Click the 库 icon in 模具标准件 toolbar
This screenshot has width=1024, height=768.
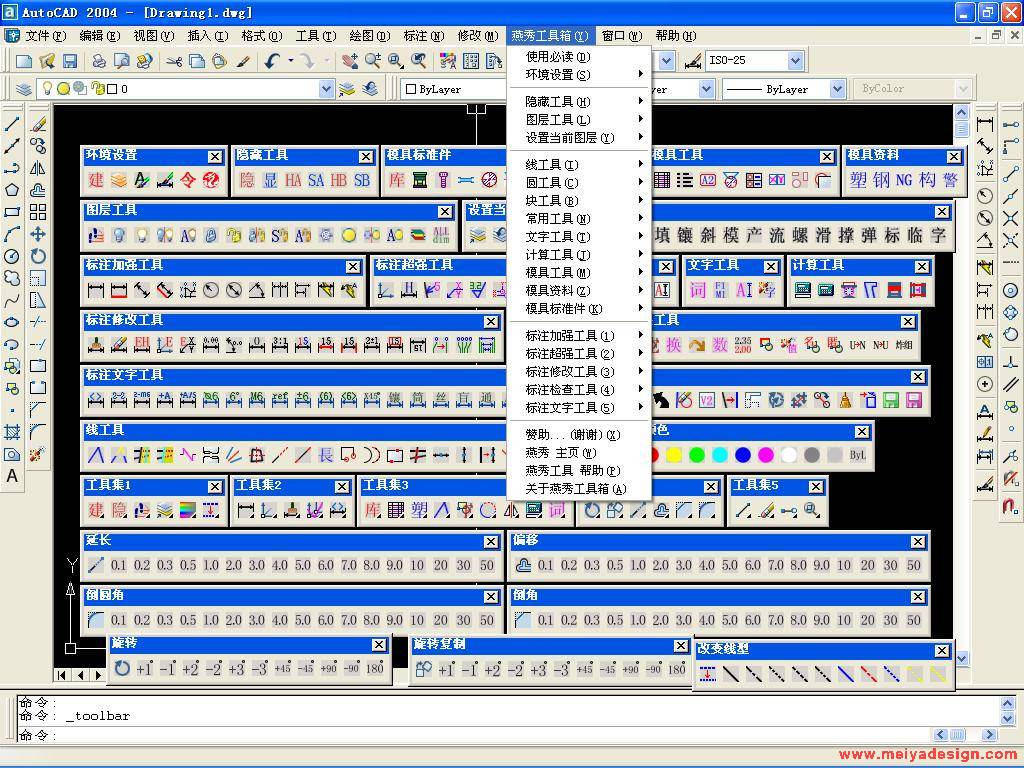coord(396,180)
